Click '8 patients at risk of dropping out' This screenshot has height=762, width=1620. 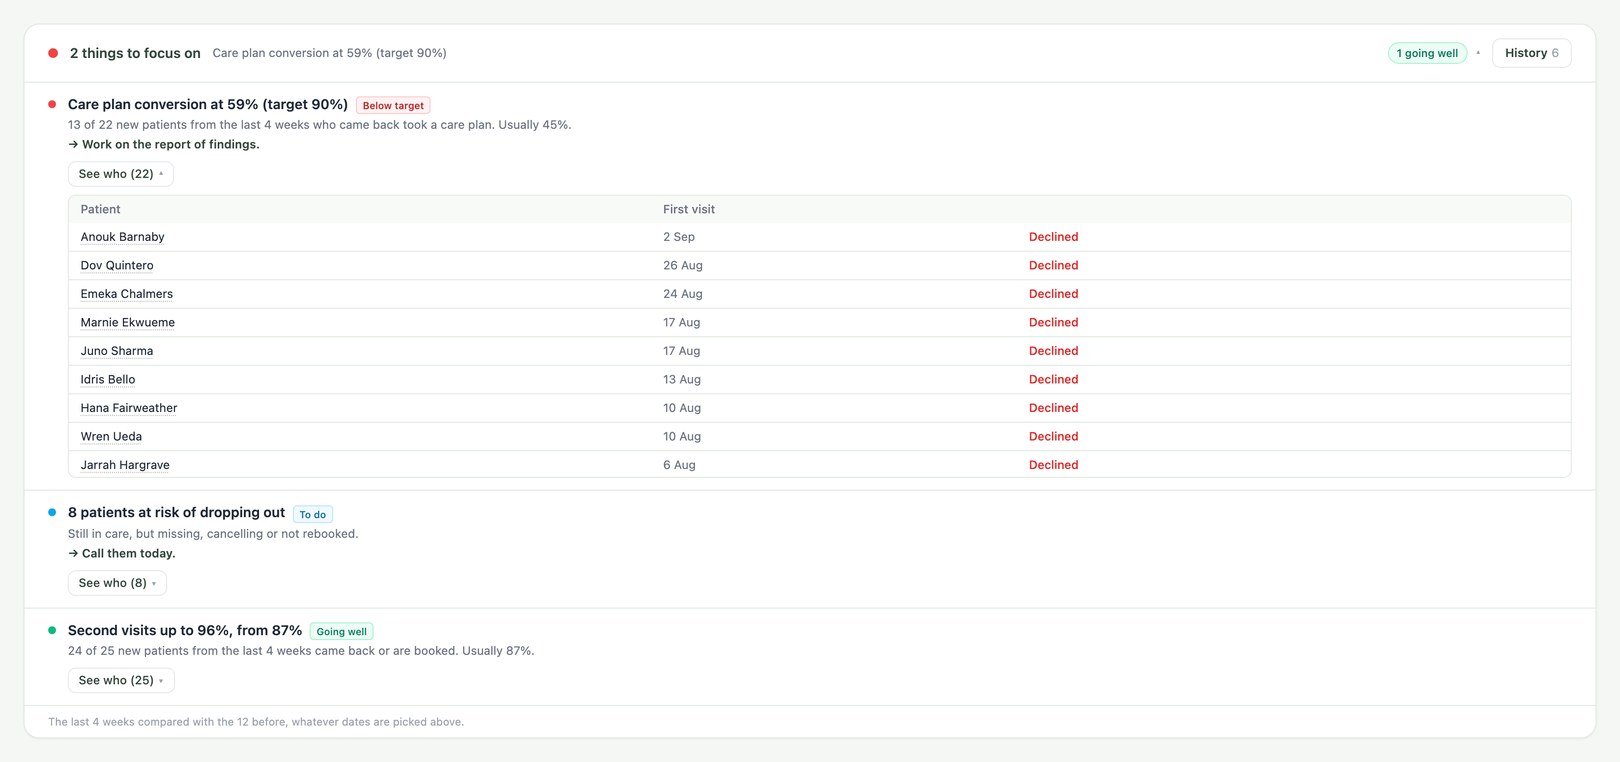click(177, 513)
